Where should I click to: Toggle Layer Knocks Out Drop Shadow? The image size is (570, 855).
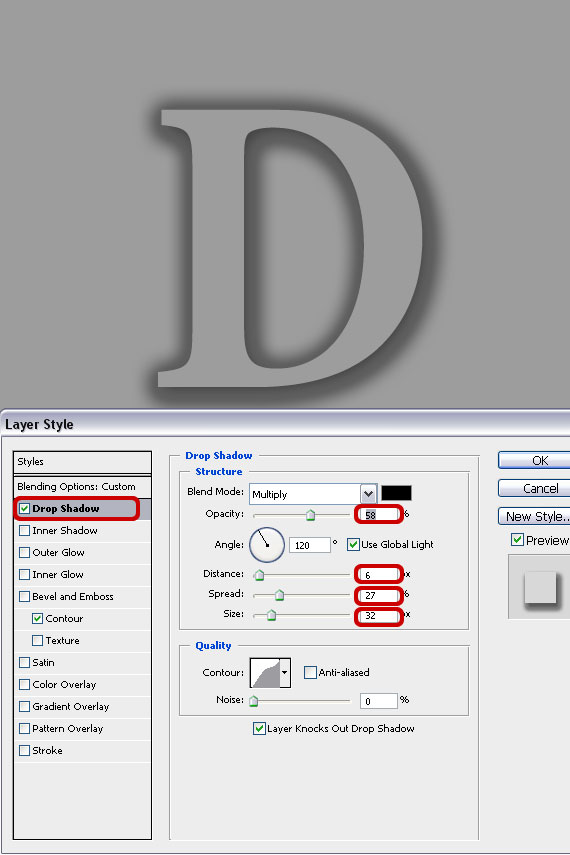point(259,728)
